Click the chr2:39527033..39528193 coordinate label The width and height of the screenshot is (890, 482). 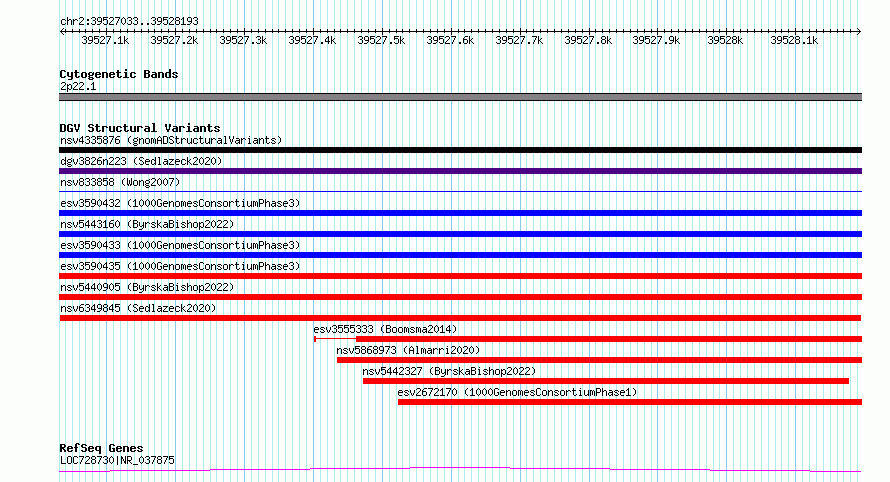[129, 21]
